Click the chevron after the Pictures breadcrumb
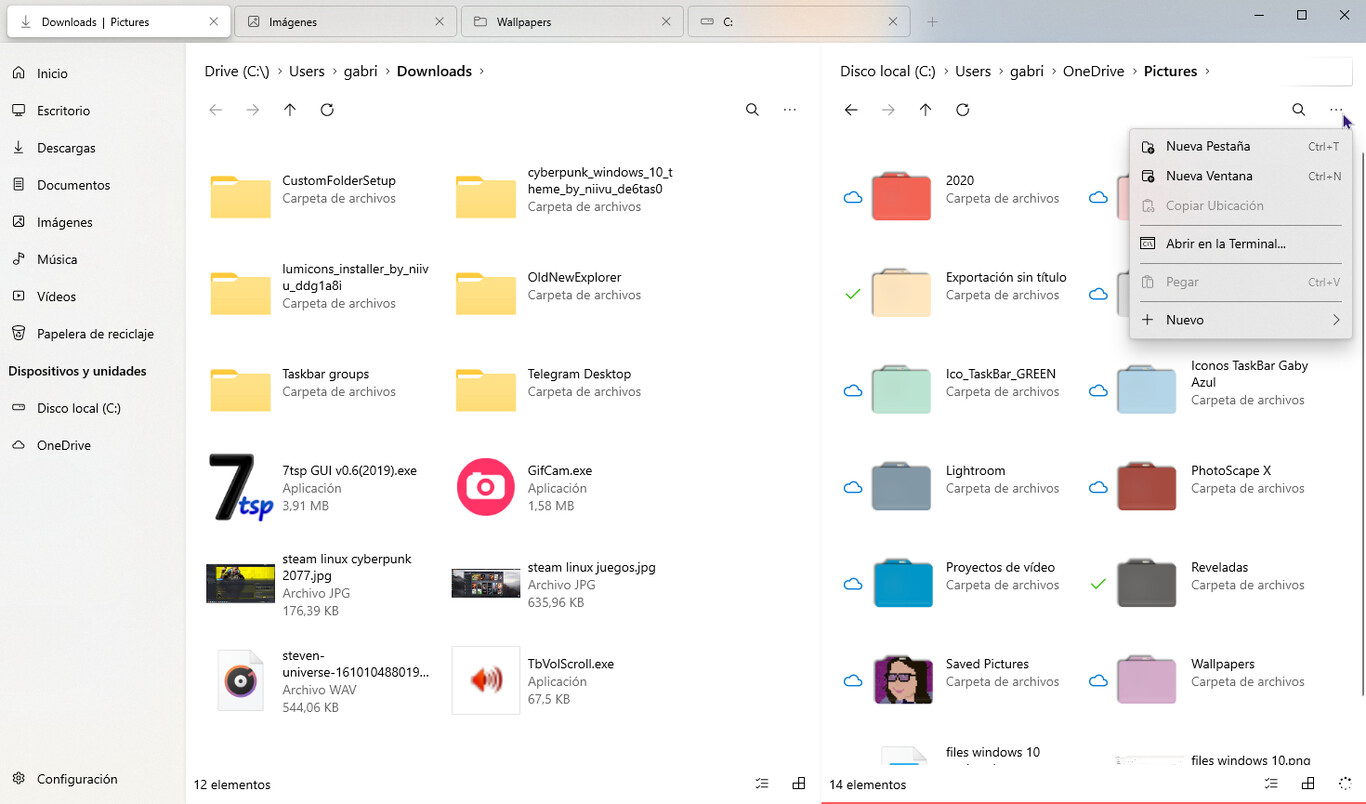This screenshot has width=1366, height=804. 1208,71
